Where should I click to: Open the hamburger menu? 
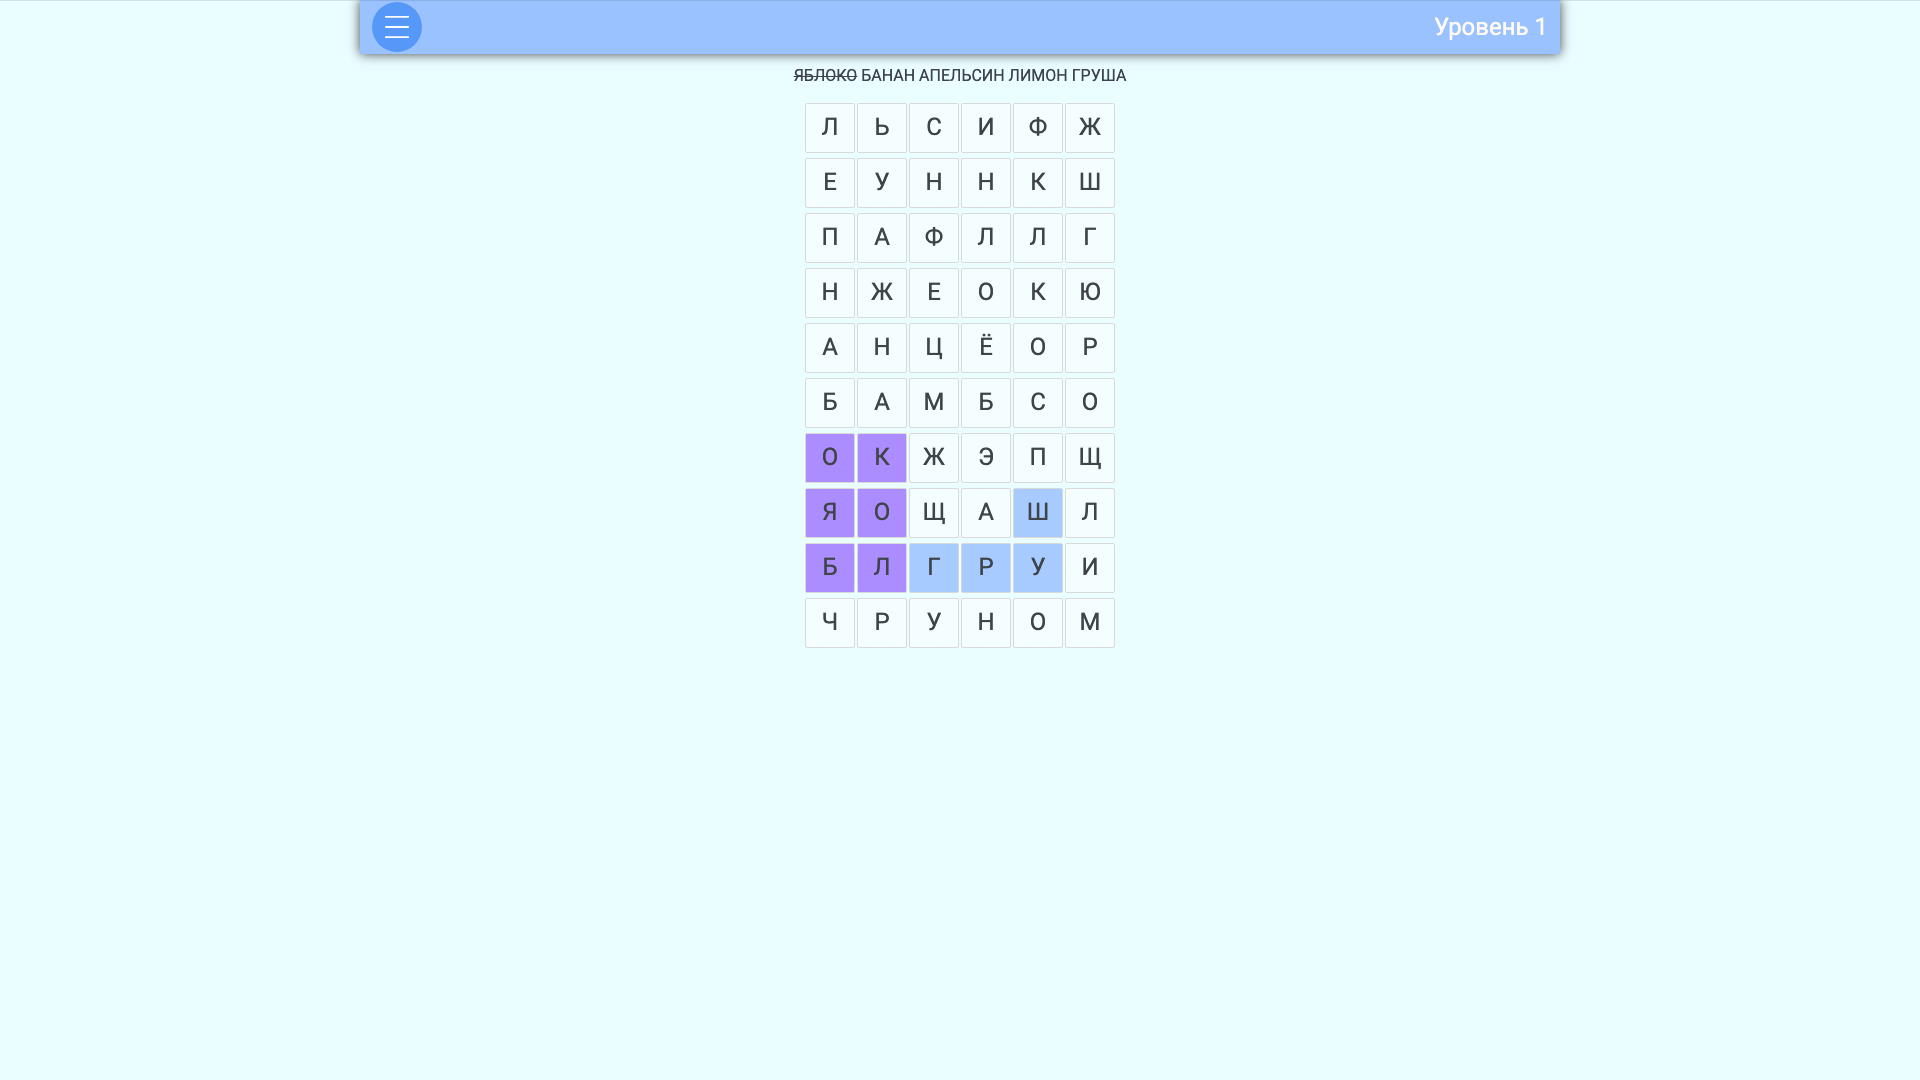click(x=396, y=27)
